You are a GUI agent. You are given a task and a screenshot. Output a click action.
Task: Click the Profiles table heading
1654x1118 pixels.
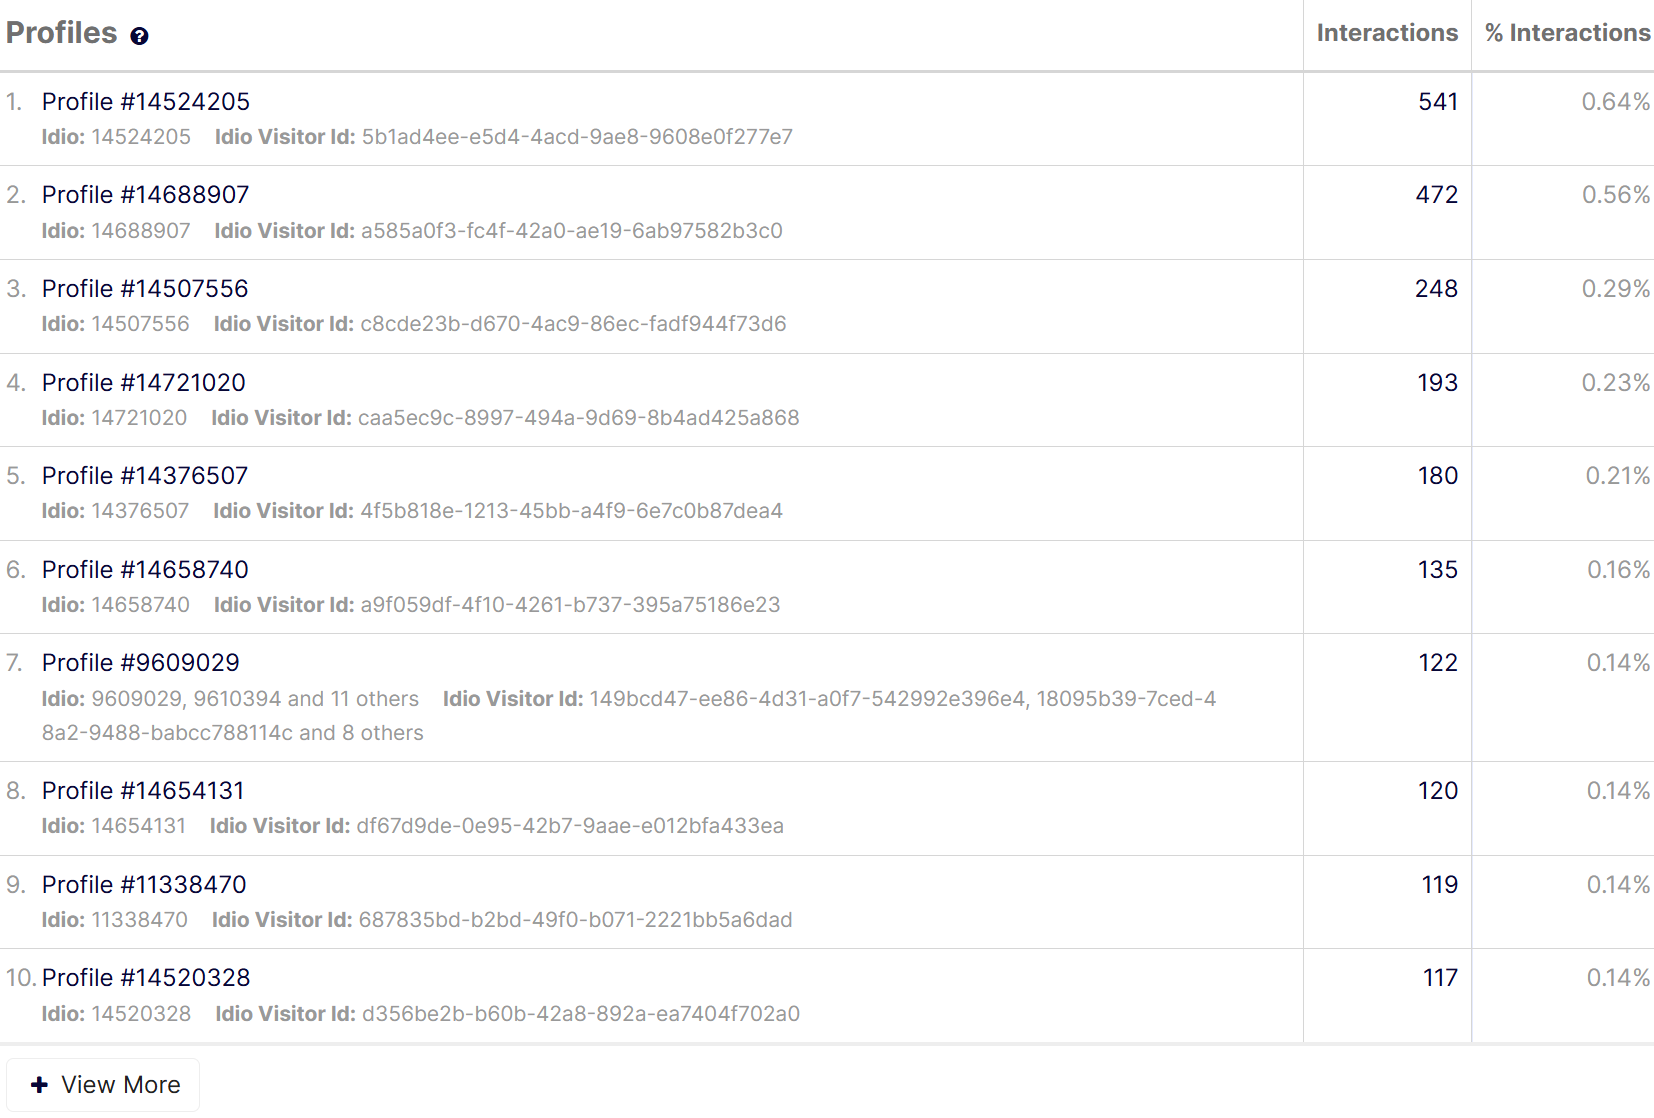click(x=62, y=33)
